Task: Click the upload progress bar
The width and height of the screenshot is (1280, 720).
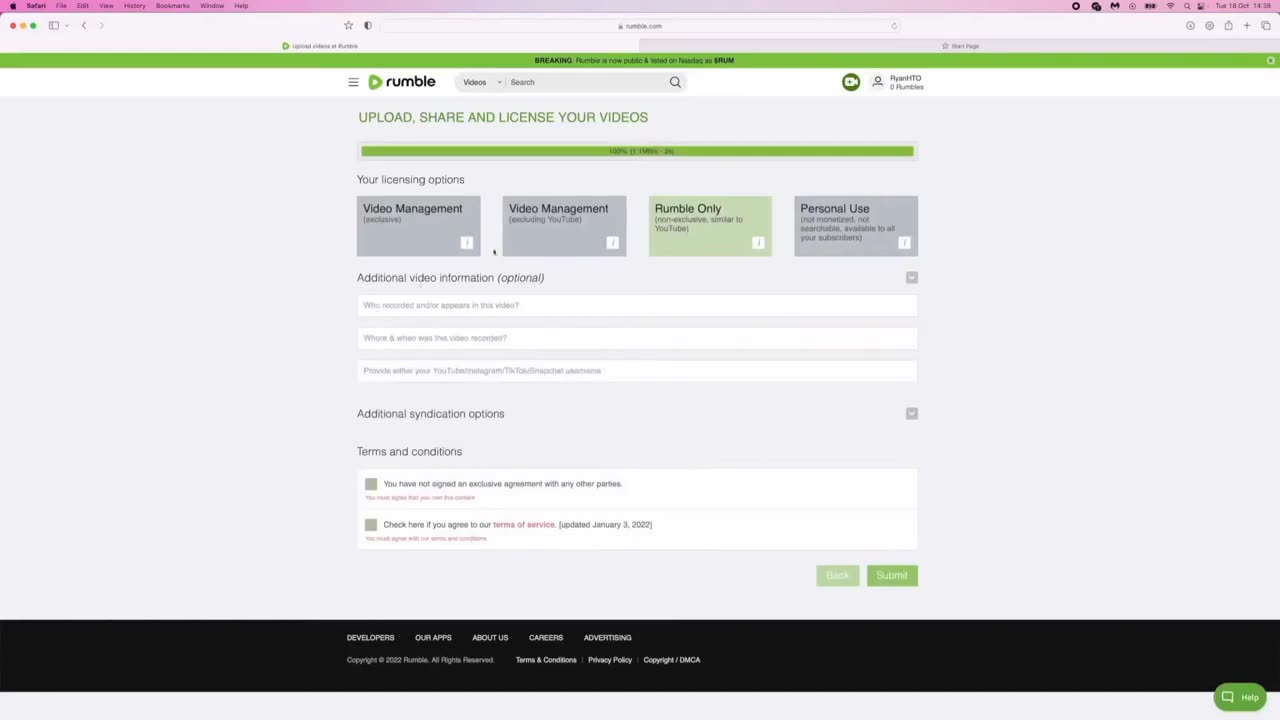Action: click(637, 151)
